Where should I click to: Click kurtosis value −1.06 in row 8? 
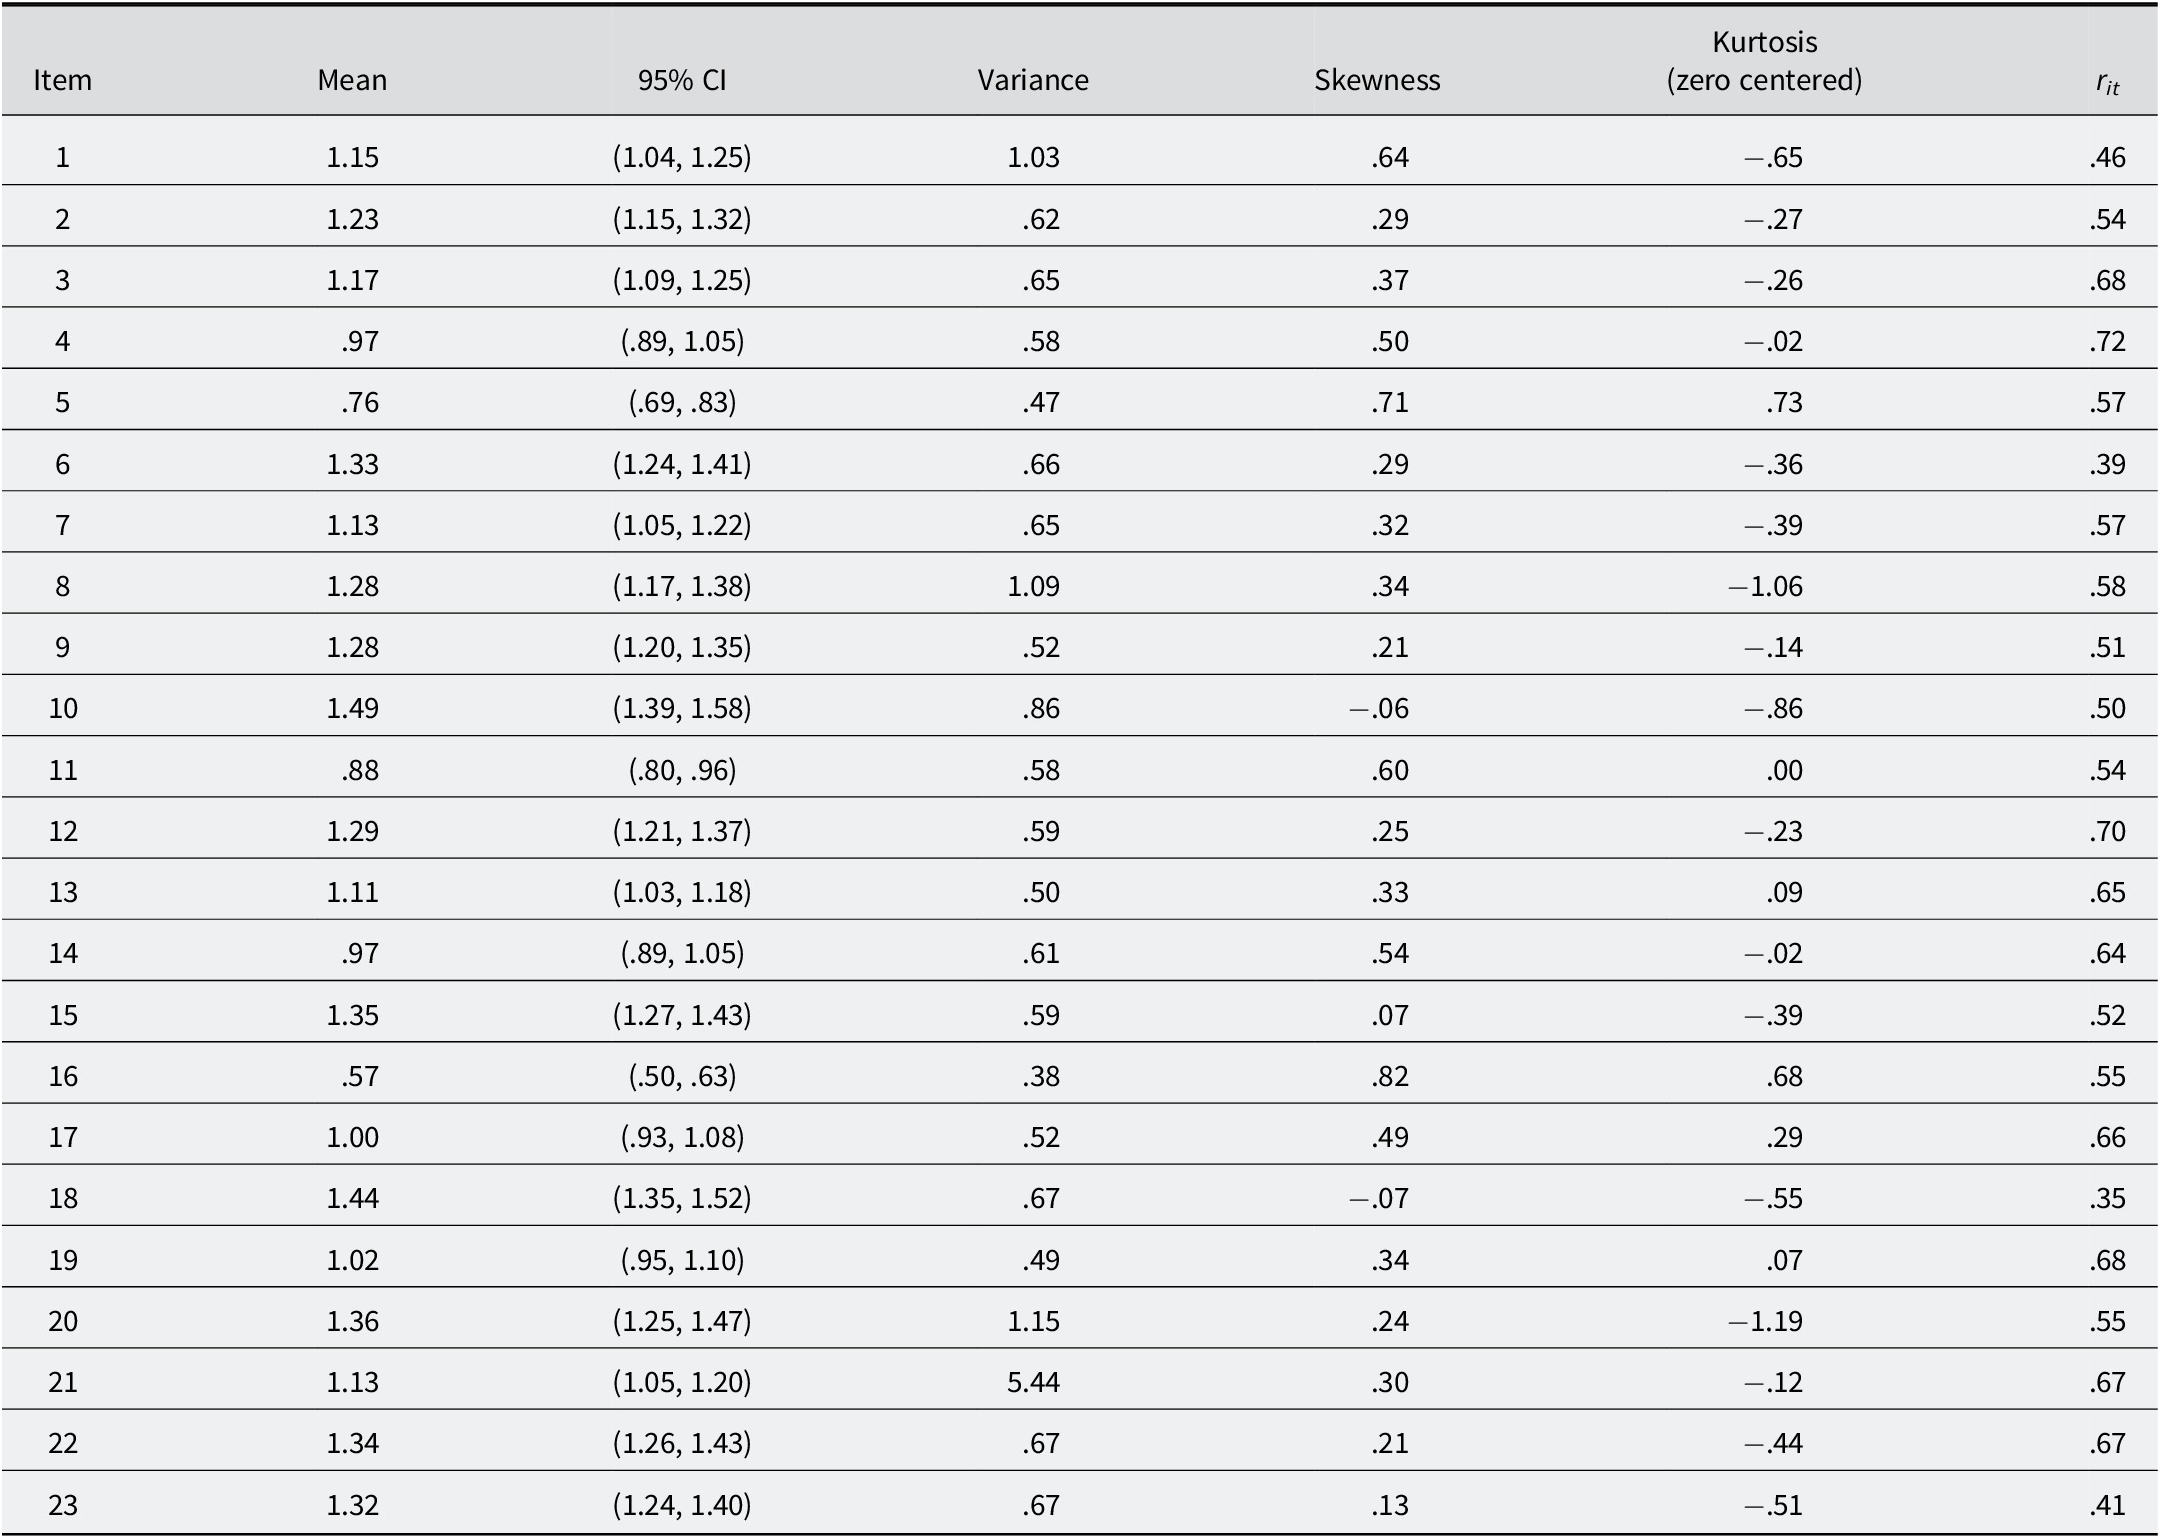(x=1765, y=586)
